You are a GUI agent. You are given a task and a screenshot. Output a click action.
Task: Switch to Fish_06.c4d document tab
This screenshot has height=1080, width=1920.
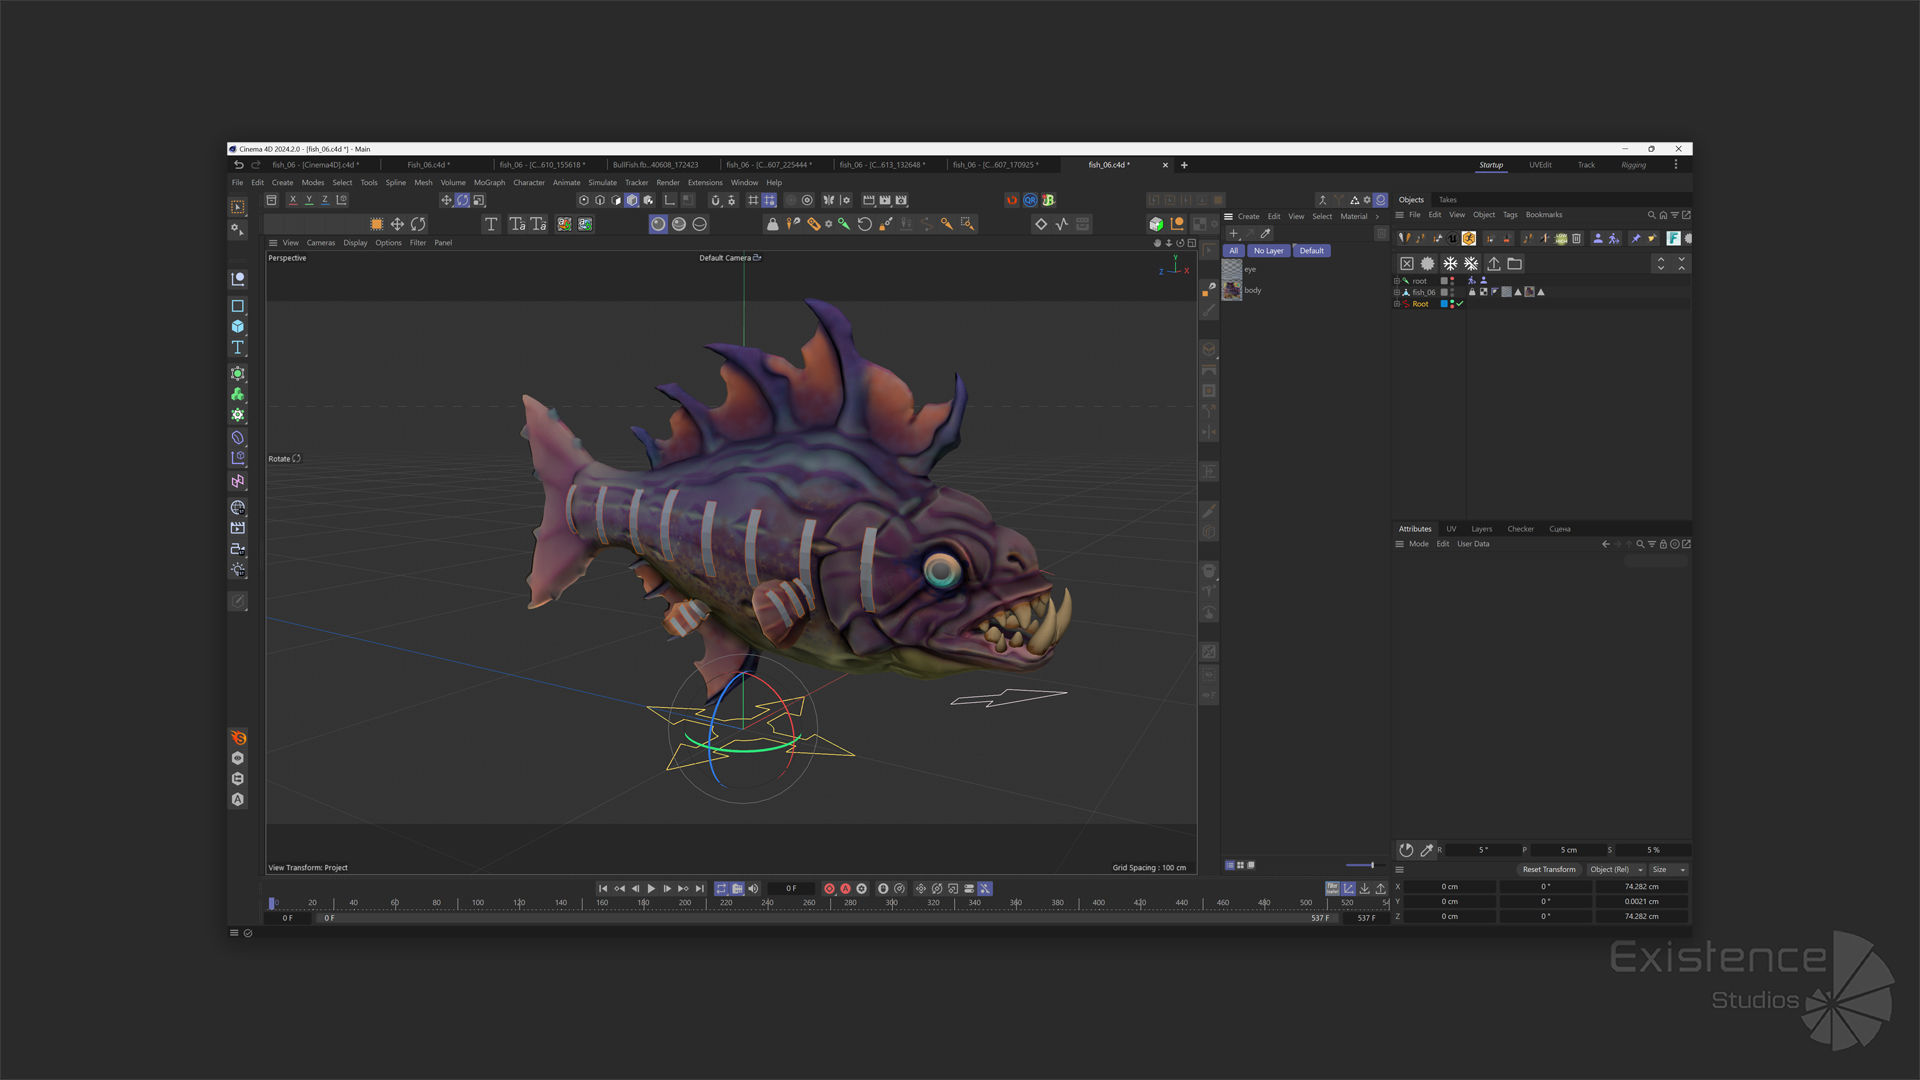(428, 165)
